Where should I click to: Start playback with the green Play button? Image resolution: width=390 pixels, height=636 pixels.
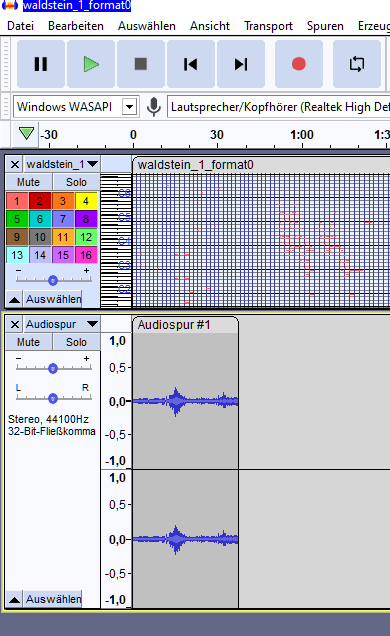pyautogui.click(x=91, y=64)
